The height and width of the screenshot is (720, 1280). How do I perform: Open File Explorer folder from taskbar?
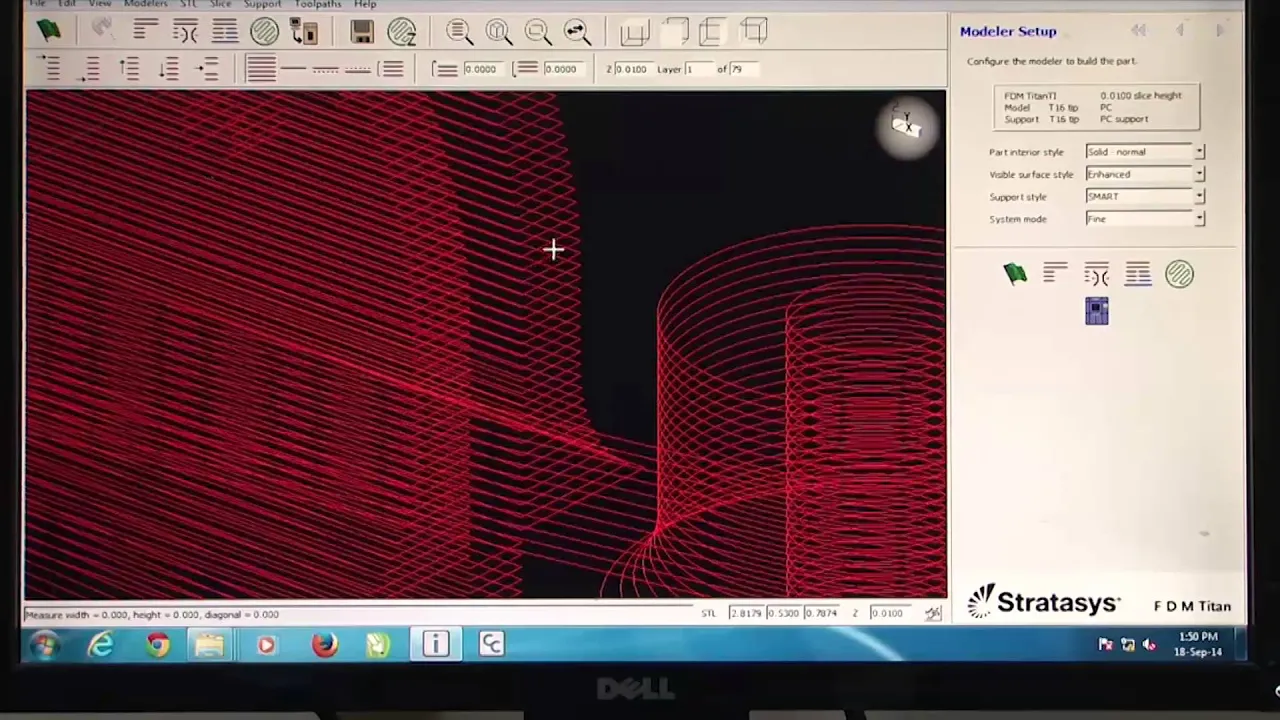point(209,646)
